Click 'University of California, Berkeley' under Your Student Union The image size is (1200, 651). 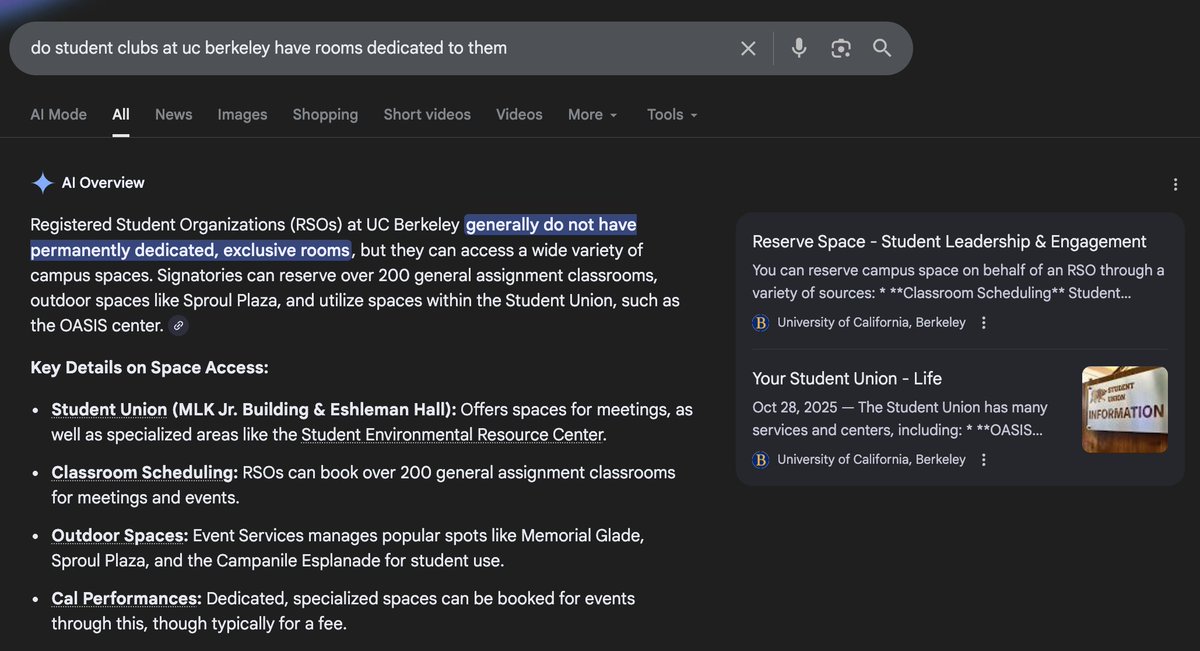tap(871, 460)
